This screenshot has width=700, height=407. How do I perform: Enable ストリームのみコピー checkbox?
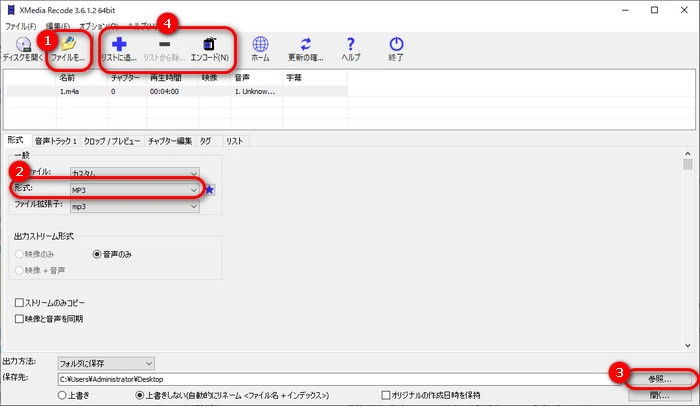point(19,303)
